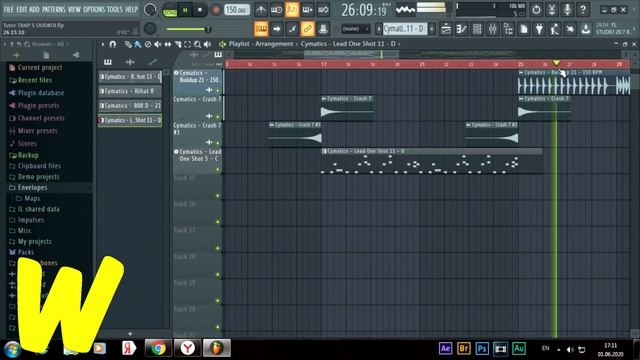
Task: Open the Browser/plugin picker toolbar icon
Action: (x=508, y=29)
